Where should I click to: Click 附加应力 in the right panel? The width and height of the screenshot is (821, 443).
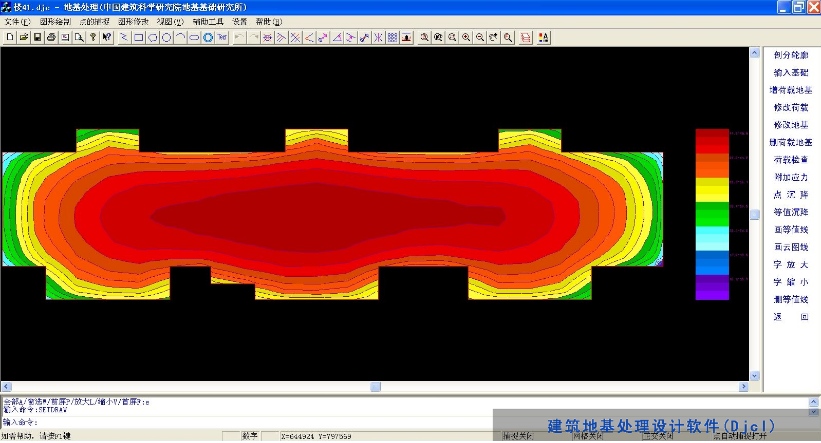pyautogui.click(x=791, y=177)
